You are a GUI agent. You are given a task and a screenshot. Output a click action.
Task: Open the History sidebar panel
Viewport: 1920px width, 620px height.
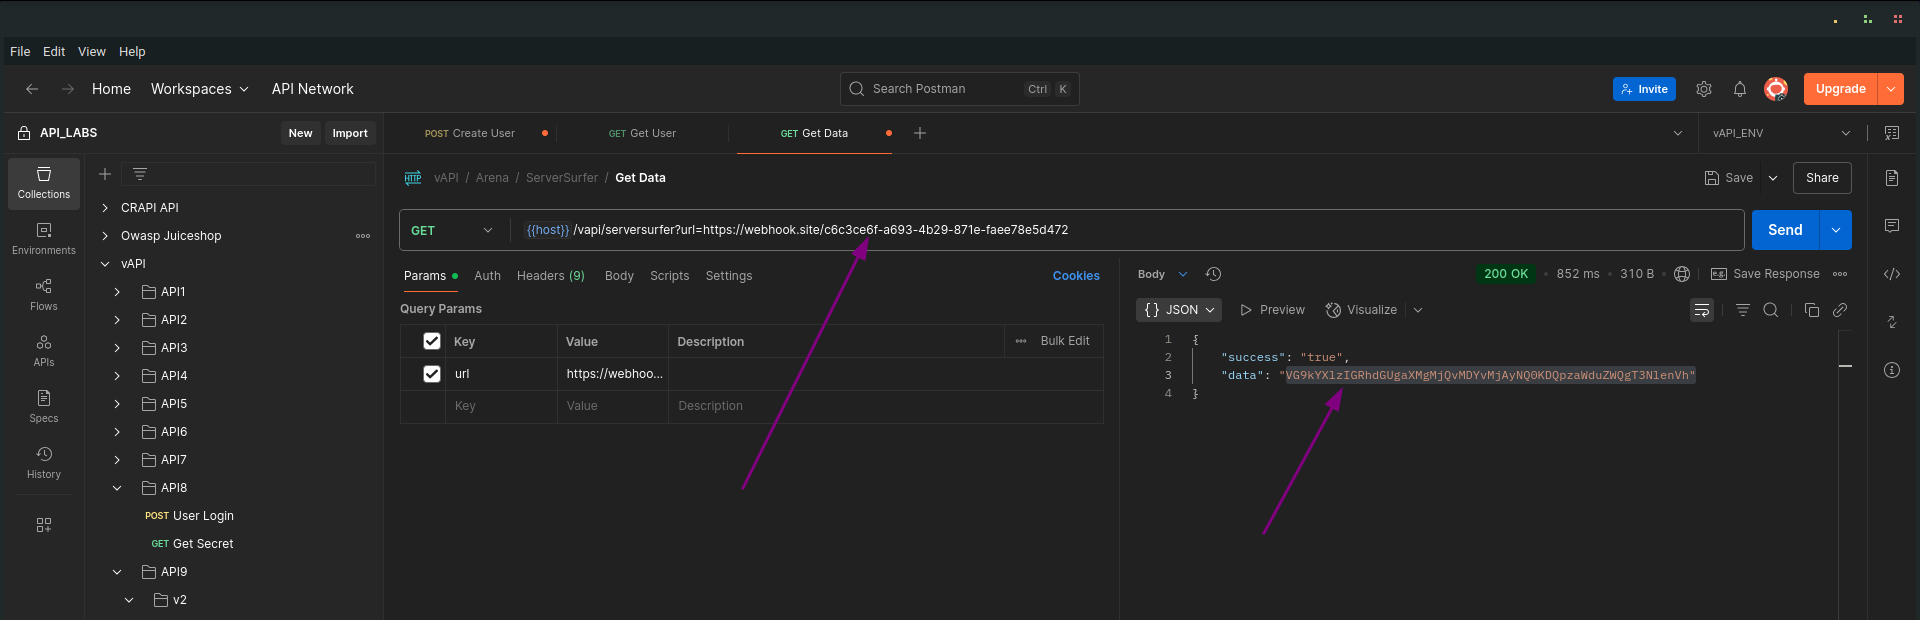[44, 463]
